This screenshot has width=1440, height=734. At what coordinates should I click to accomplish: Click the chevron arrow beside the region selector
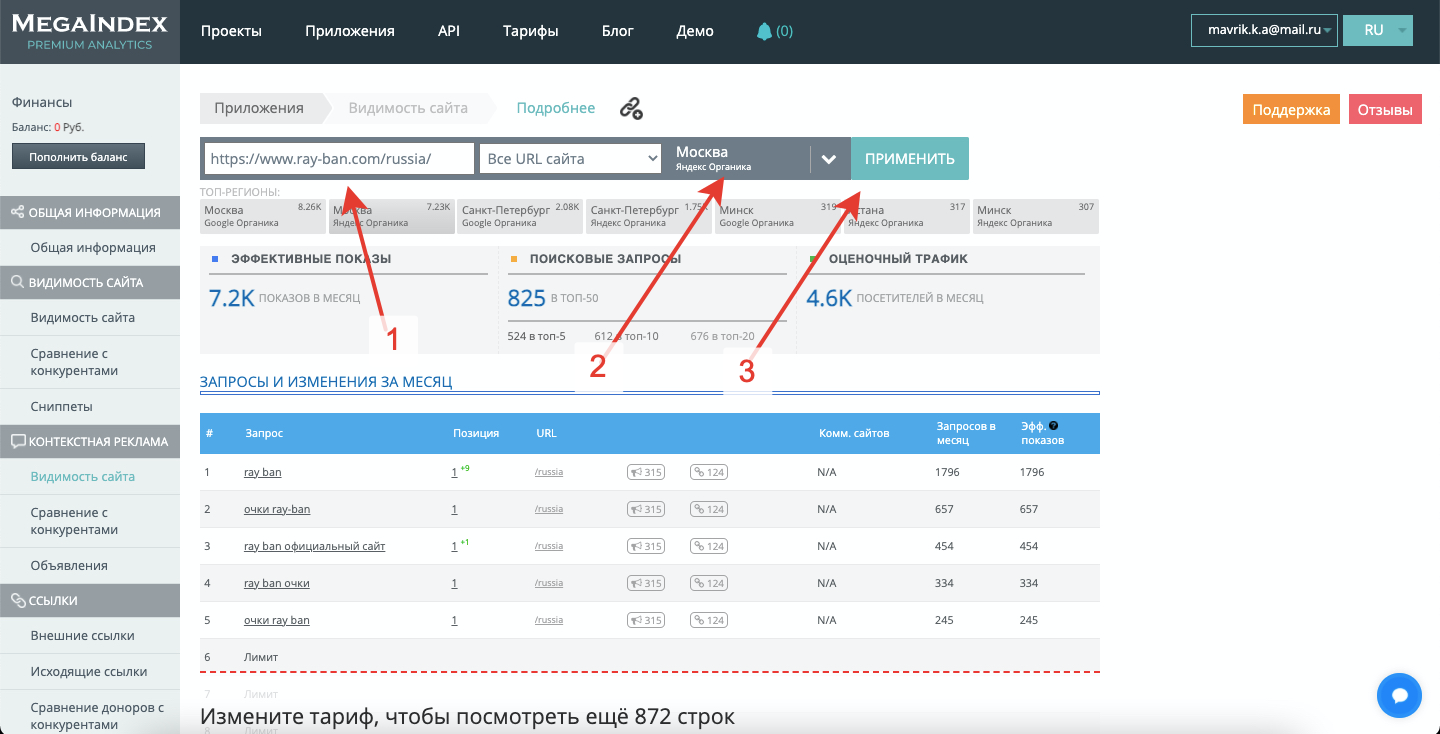828,159
